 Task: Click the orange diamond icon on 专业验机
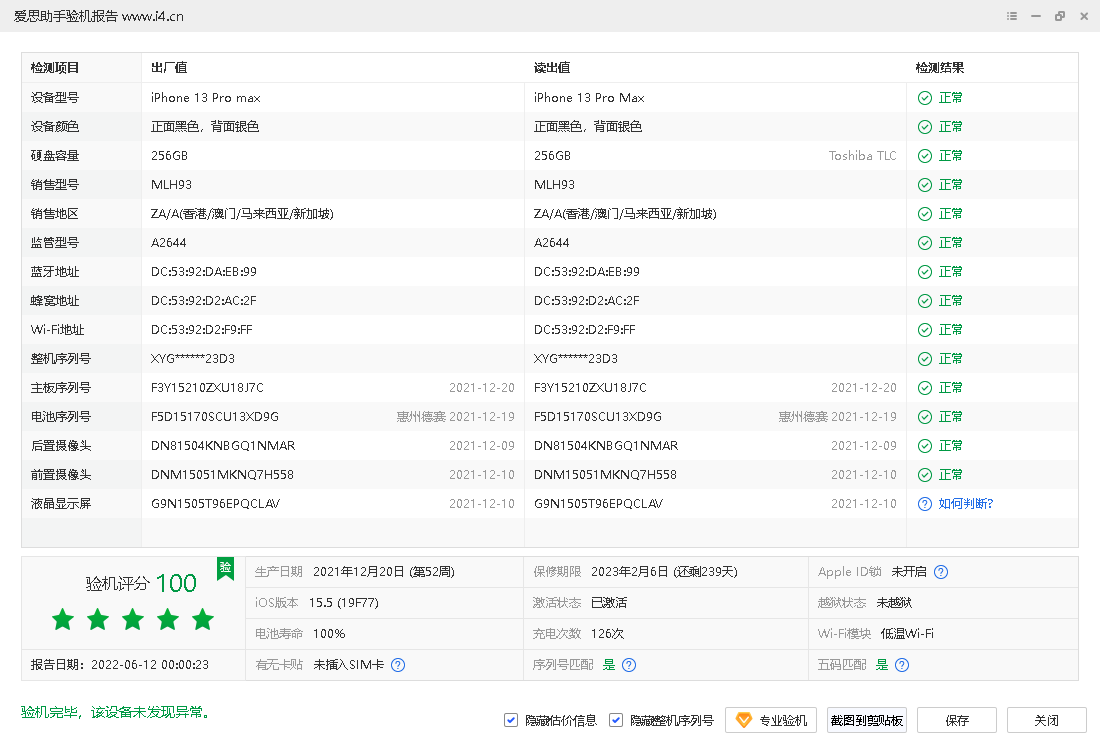pyautogui.click(x=744, y=720)
